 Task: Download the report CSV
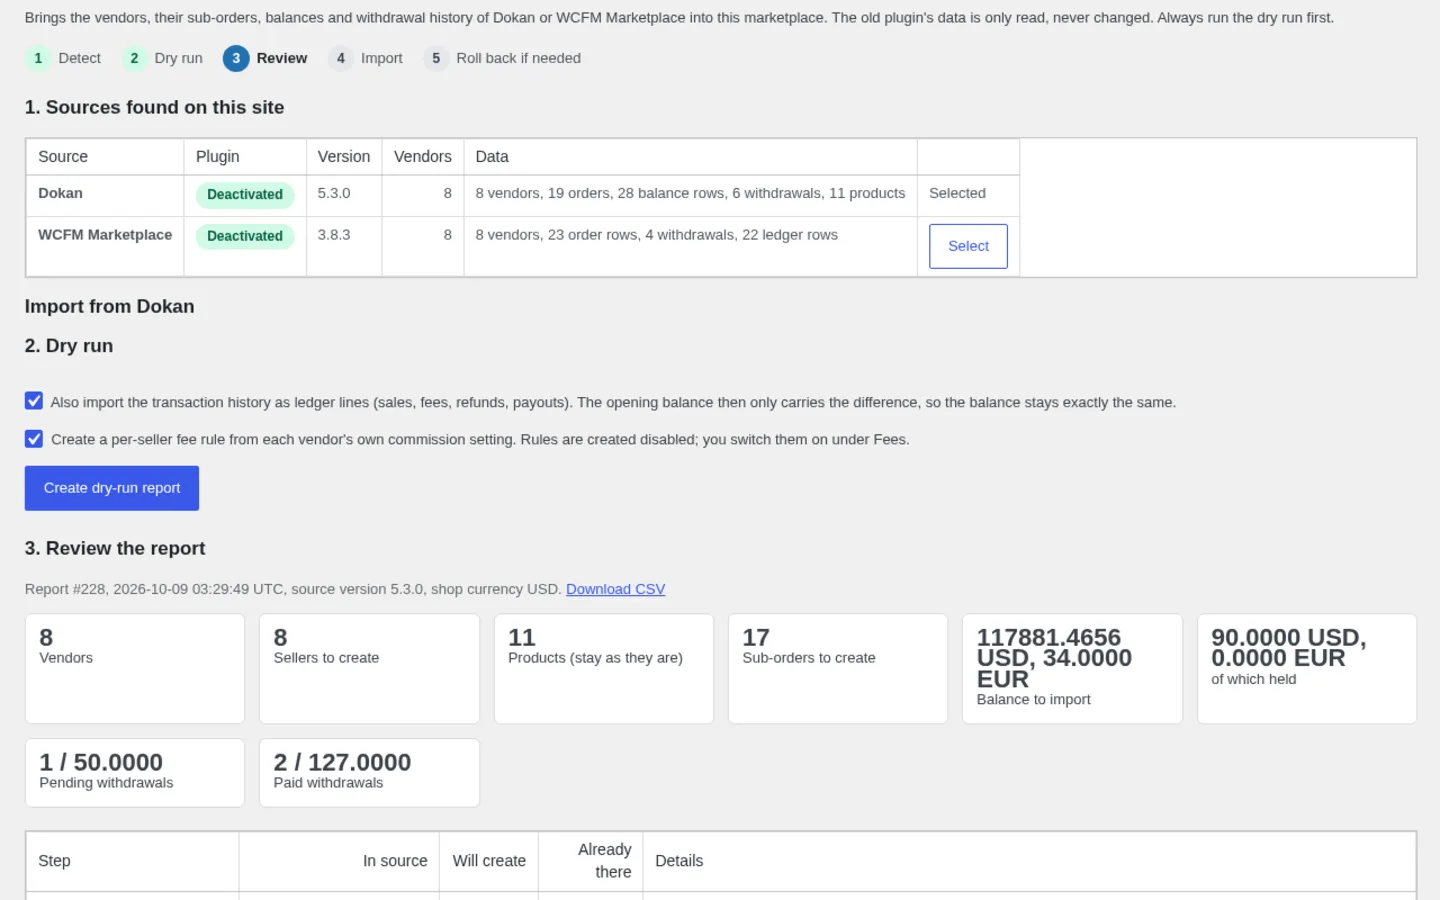click(615, 589)
